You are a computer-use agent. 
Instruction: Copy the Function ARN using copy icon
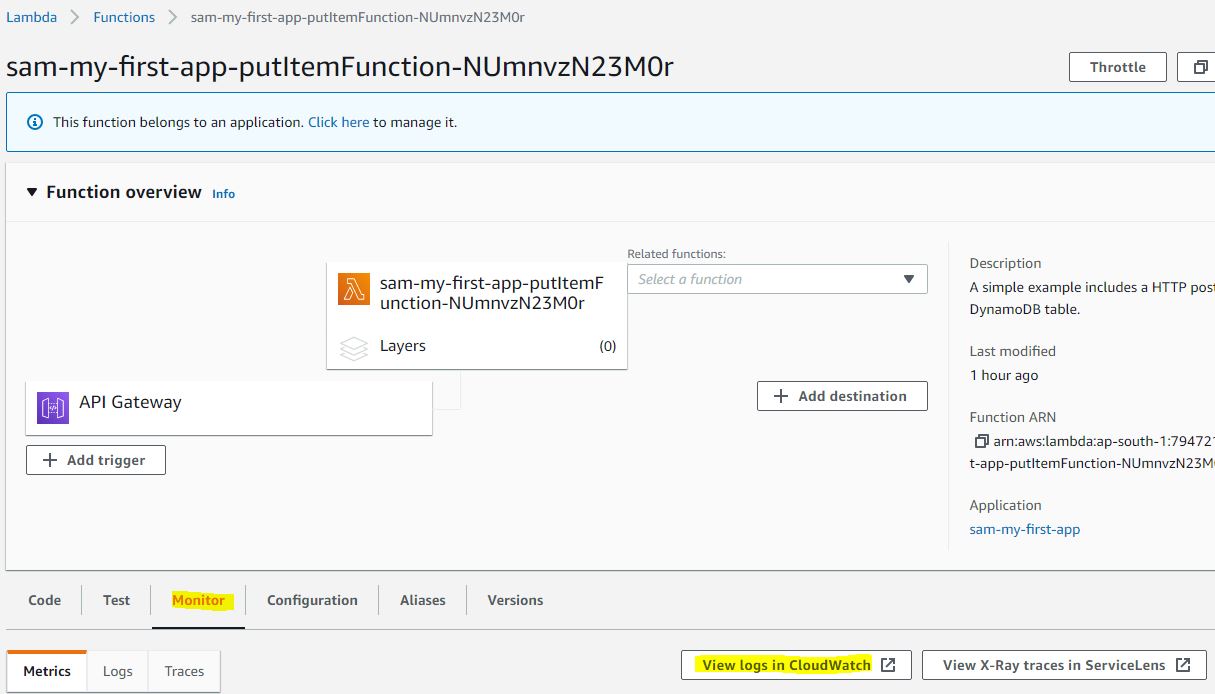coord(981,441)
